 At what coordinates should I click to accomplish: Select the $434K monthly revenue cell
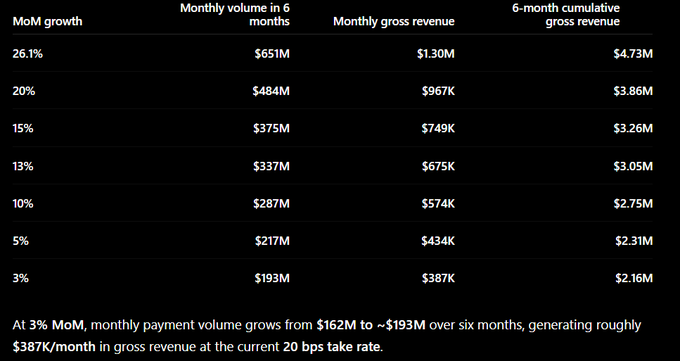coord(438,241)
